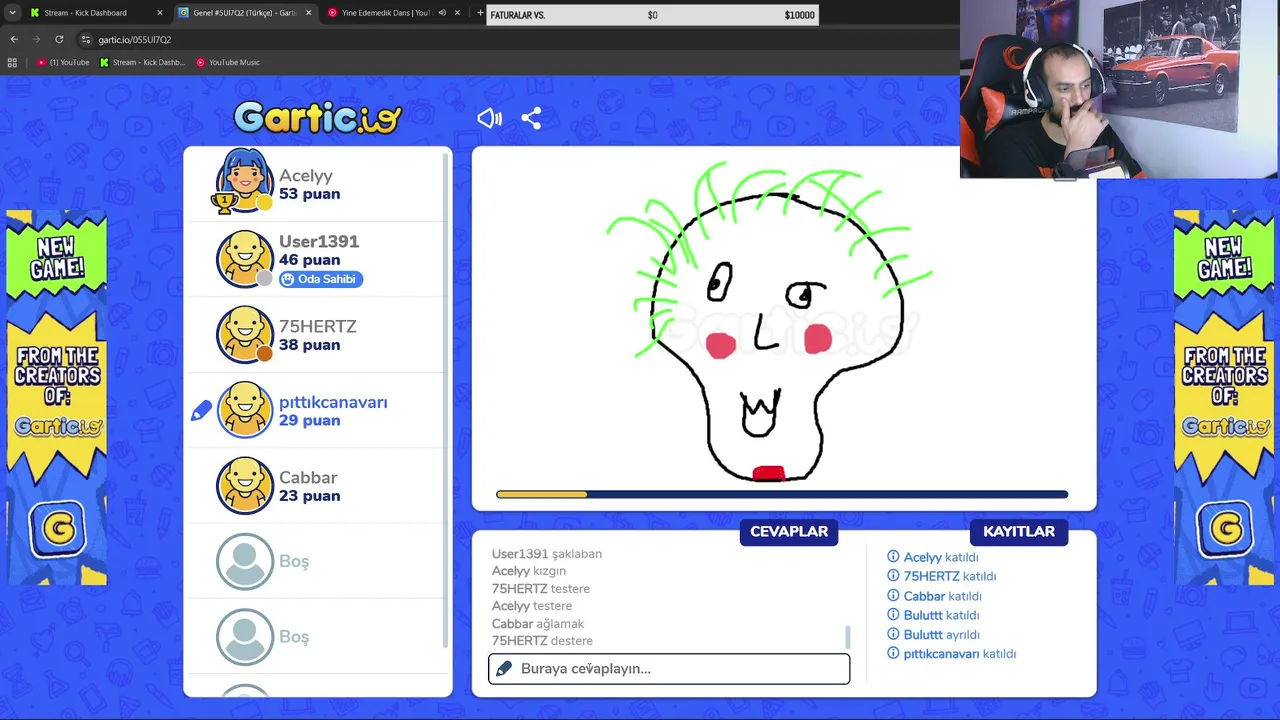Image resolution: width=1280 pixels, height=720 pixels.
Task: Open the share icon next to the Gartic logo
Action: click(x=531, y=118)
